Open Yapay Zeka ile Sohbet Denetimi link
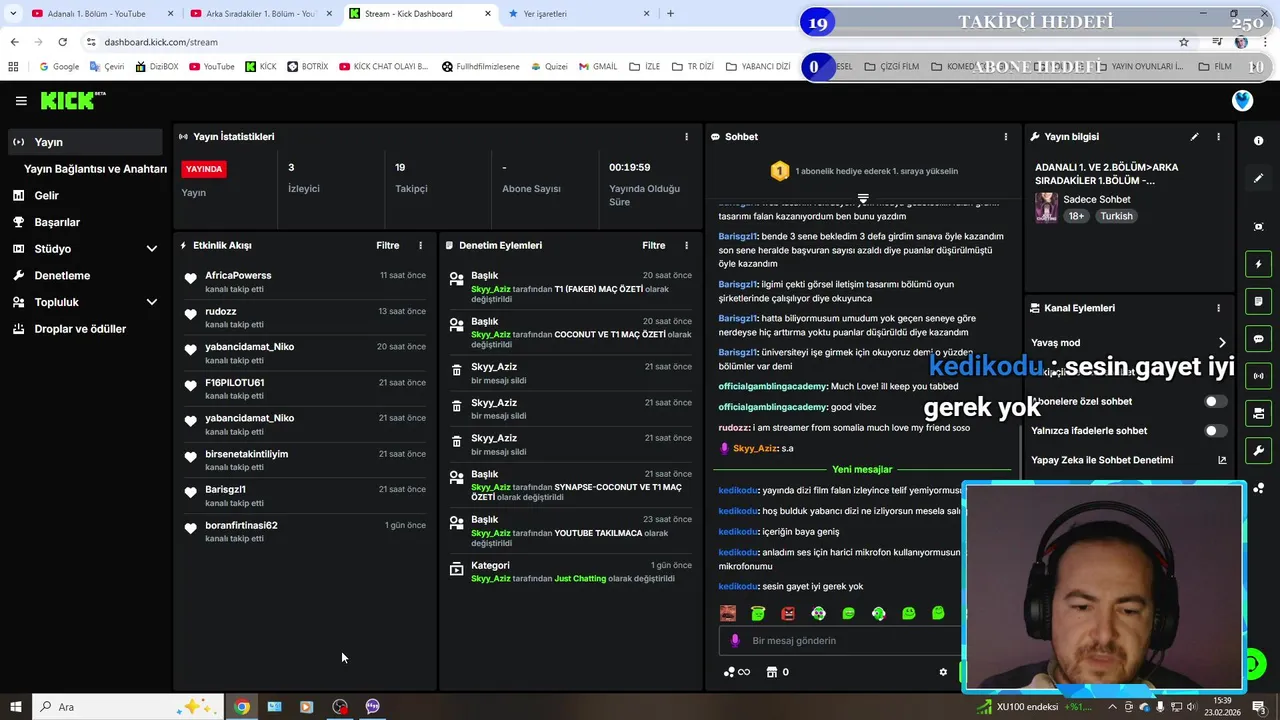1280x720 pixels. pos(1128,460)
